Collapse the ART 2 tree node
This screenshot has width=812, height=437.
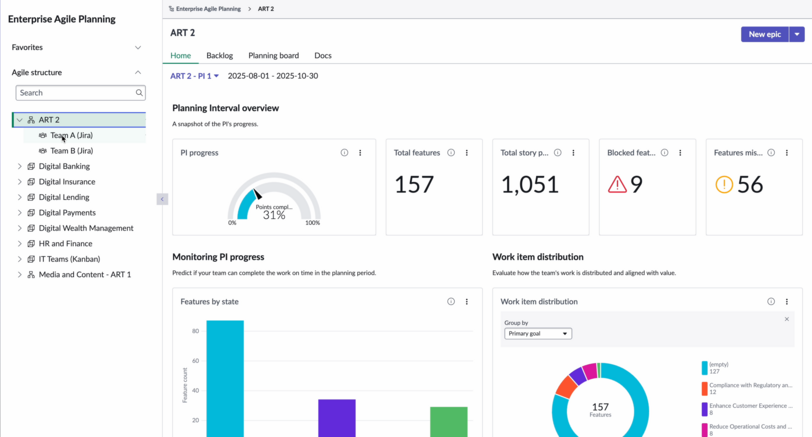[x=19, y=120]
